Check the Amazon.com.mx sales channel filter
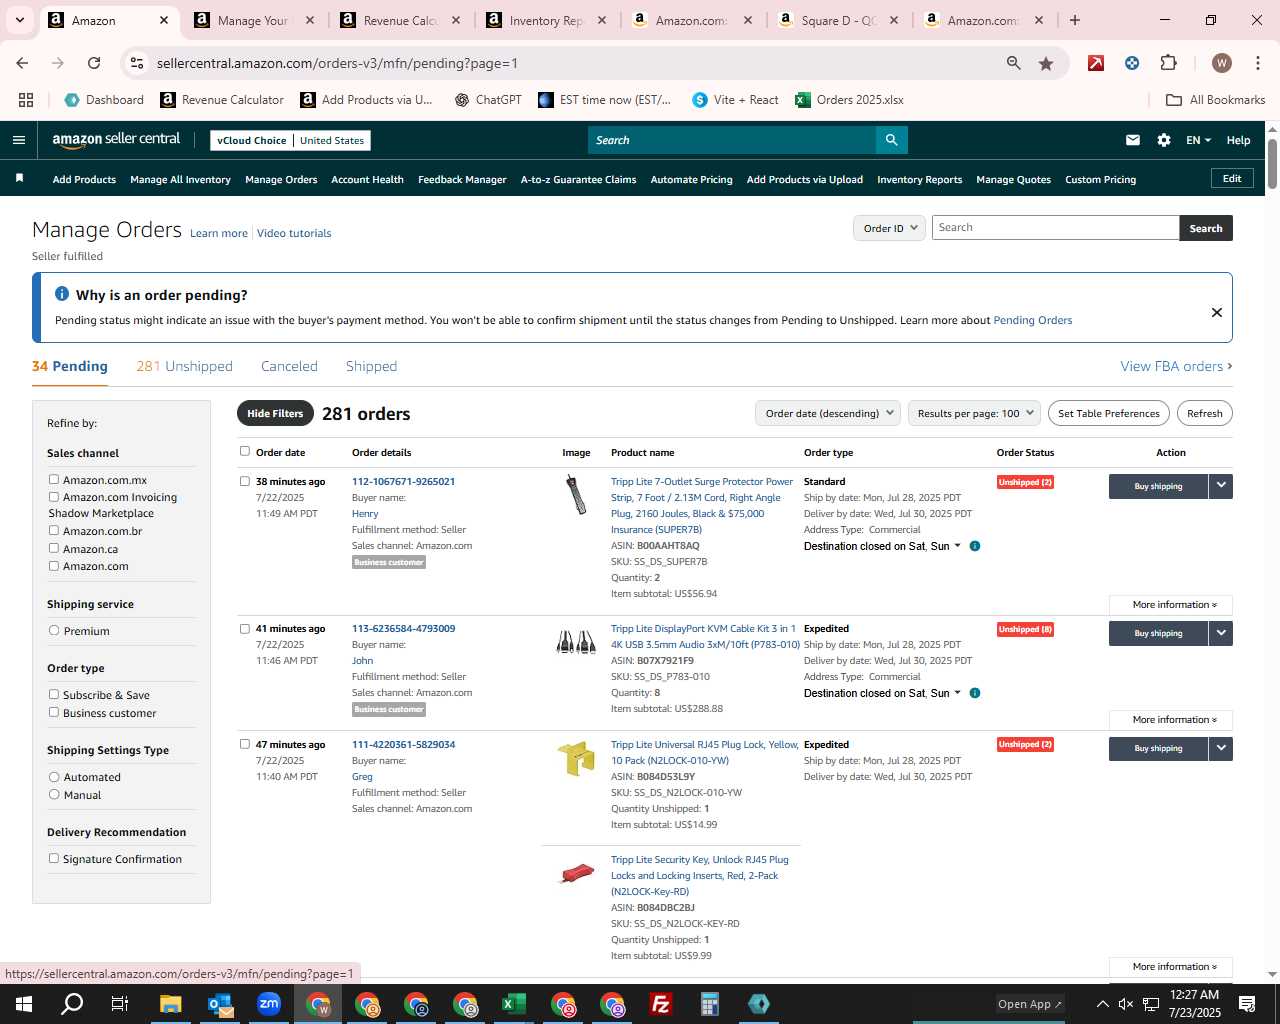 tap(54, 480)
